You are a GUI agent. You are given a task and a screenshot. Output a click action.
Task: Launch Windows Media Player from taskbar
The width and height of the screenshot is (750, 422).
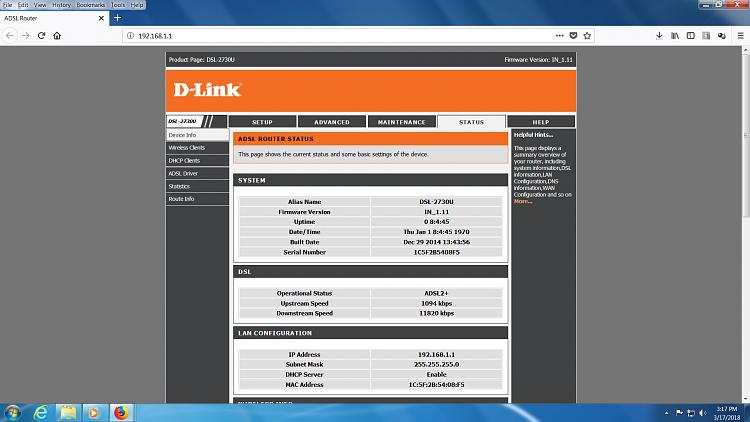tap(93, 412)
